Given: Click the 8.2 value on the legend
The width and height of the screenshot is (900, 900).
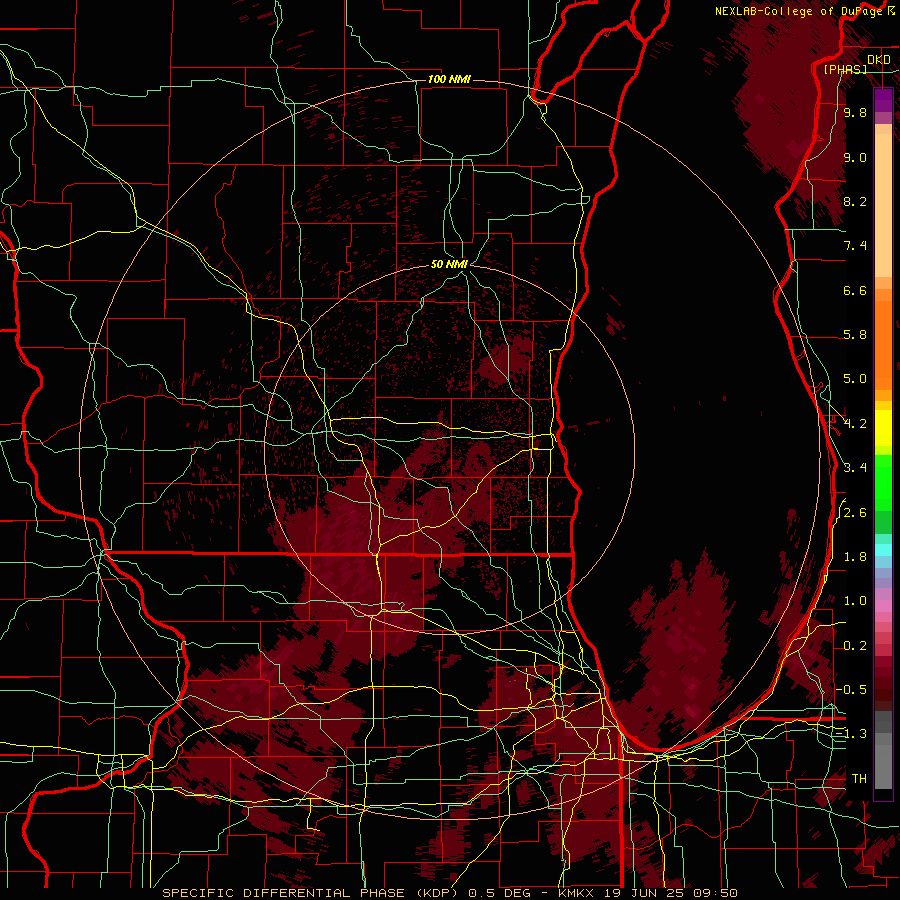Looking at the screenshot, I should tap(855, 201).
